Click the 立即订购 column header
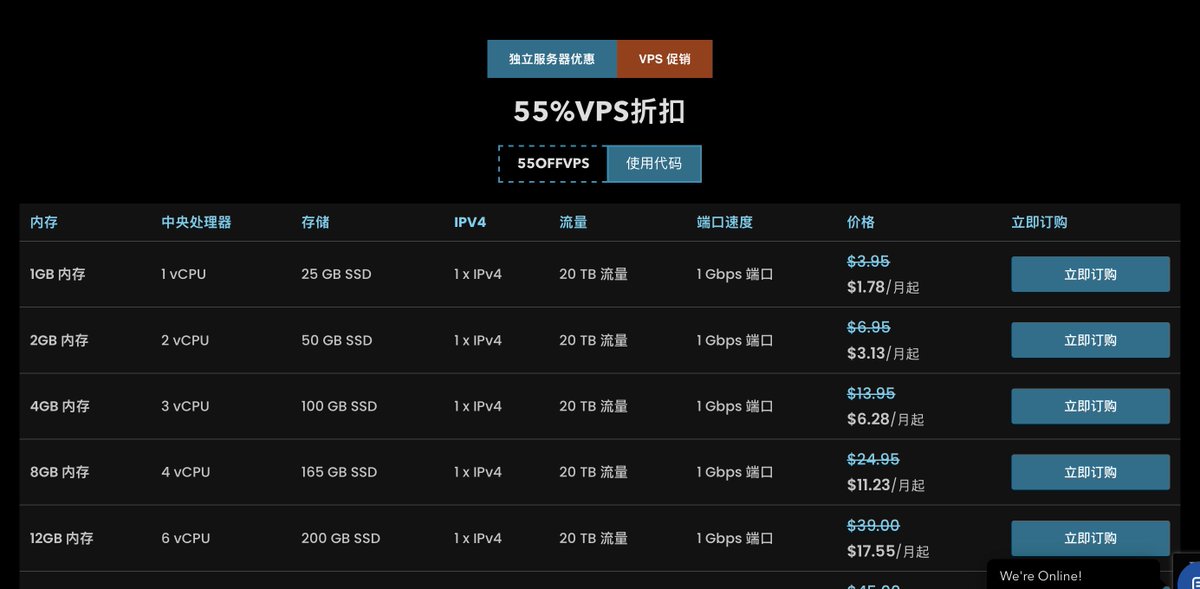Screen dimensions: 1200x589 coord(1039,222)
